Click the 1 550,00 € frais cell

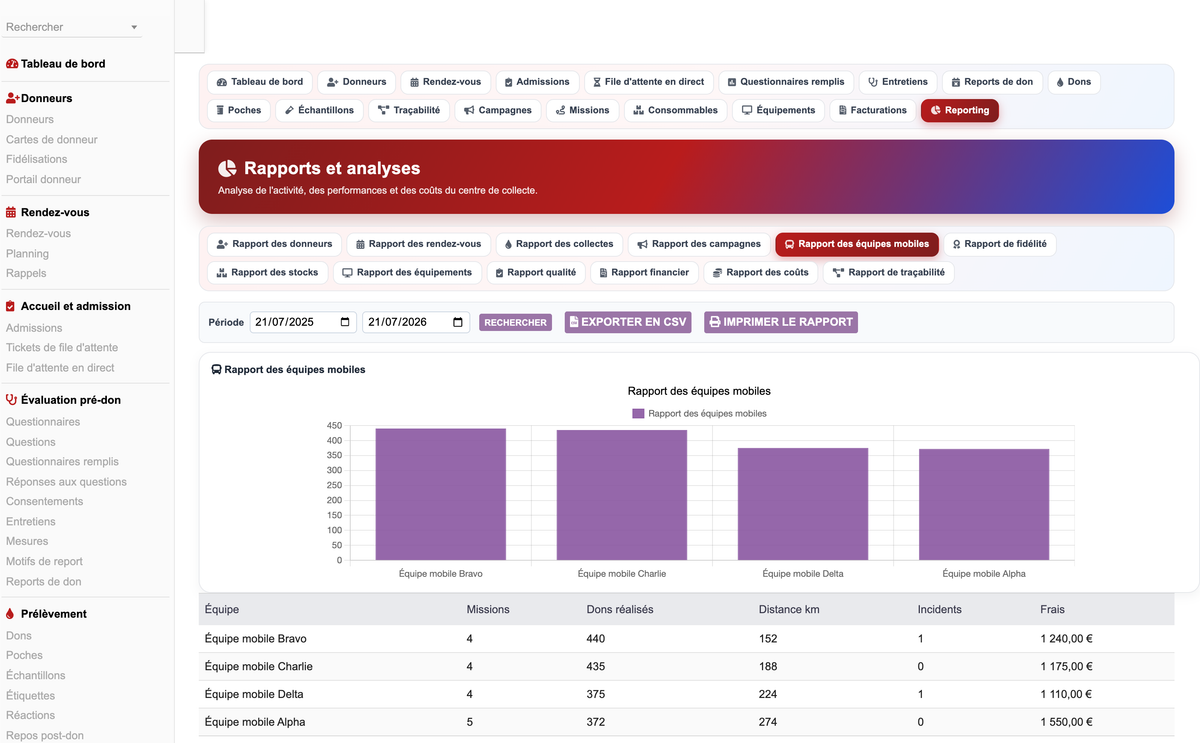coord(1066,722)
